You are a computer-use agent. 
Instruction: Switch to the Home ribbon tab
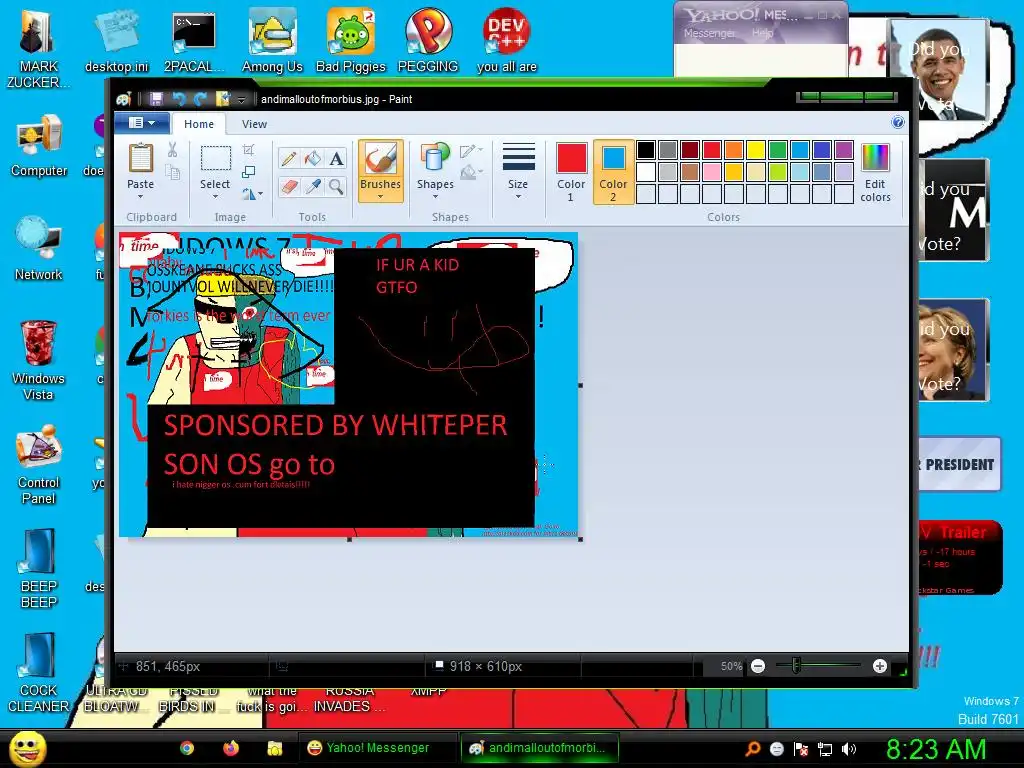coord(199,124)
